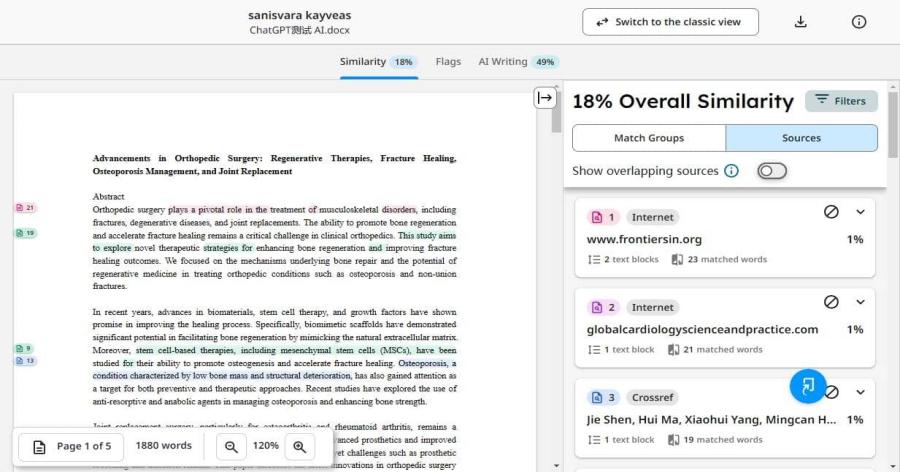
Task: Expand source 1 www.frontiersin.org details
Action: 860,212
